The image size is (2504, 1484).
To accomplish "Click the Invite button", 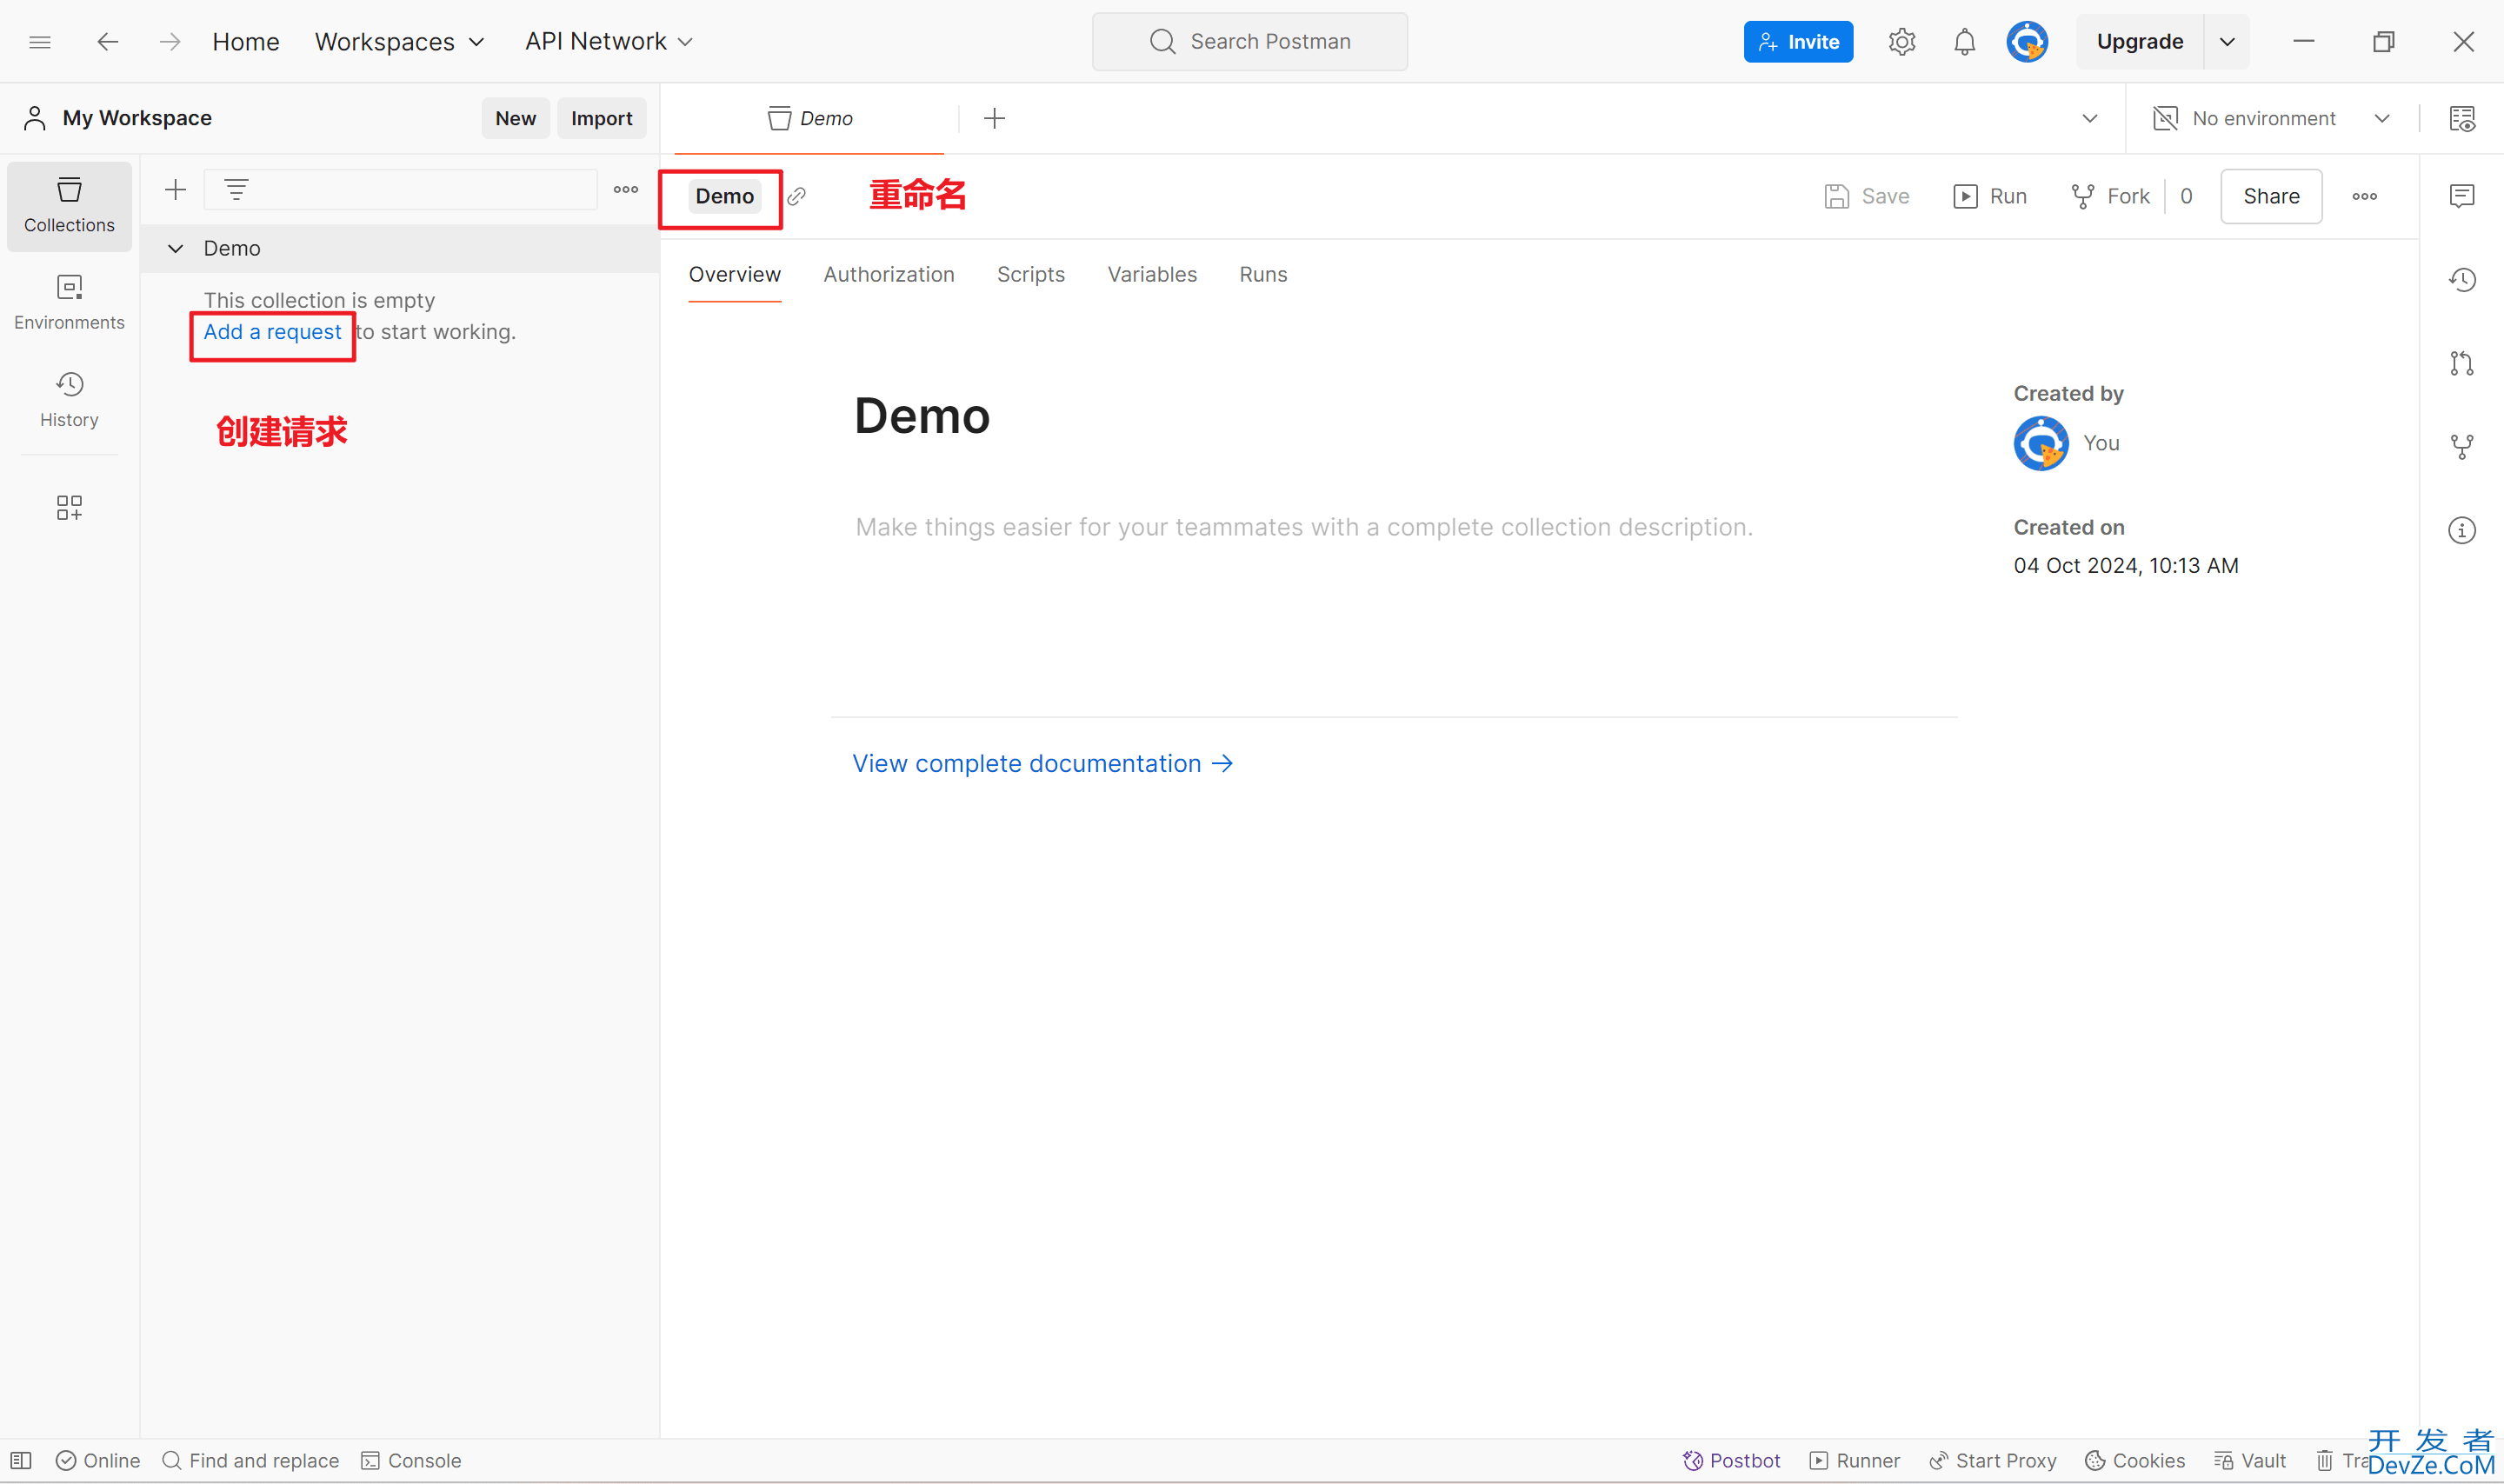I will click(1798, 42).
